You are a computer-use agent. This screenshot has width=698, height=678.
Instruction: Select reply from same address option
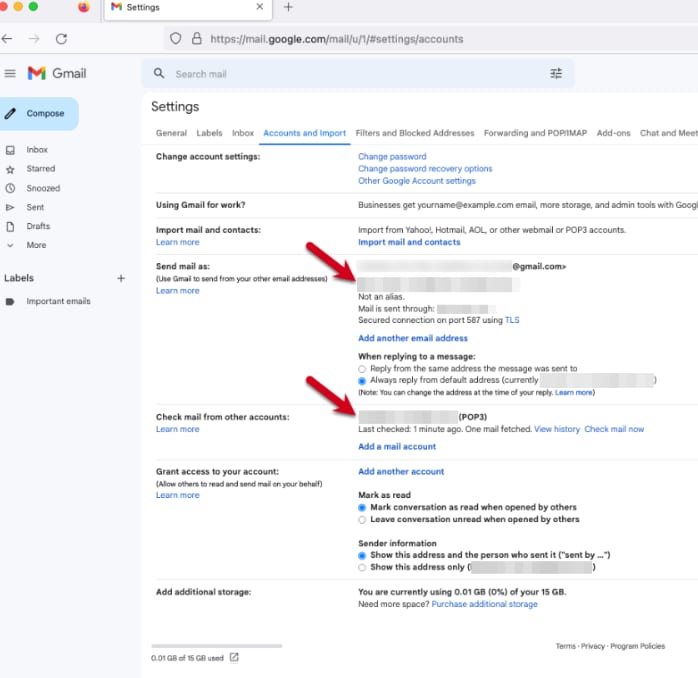[362, 369]
